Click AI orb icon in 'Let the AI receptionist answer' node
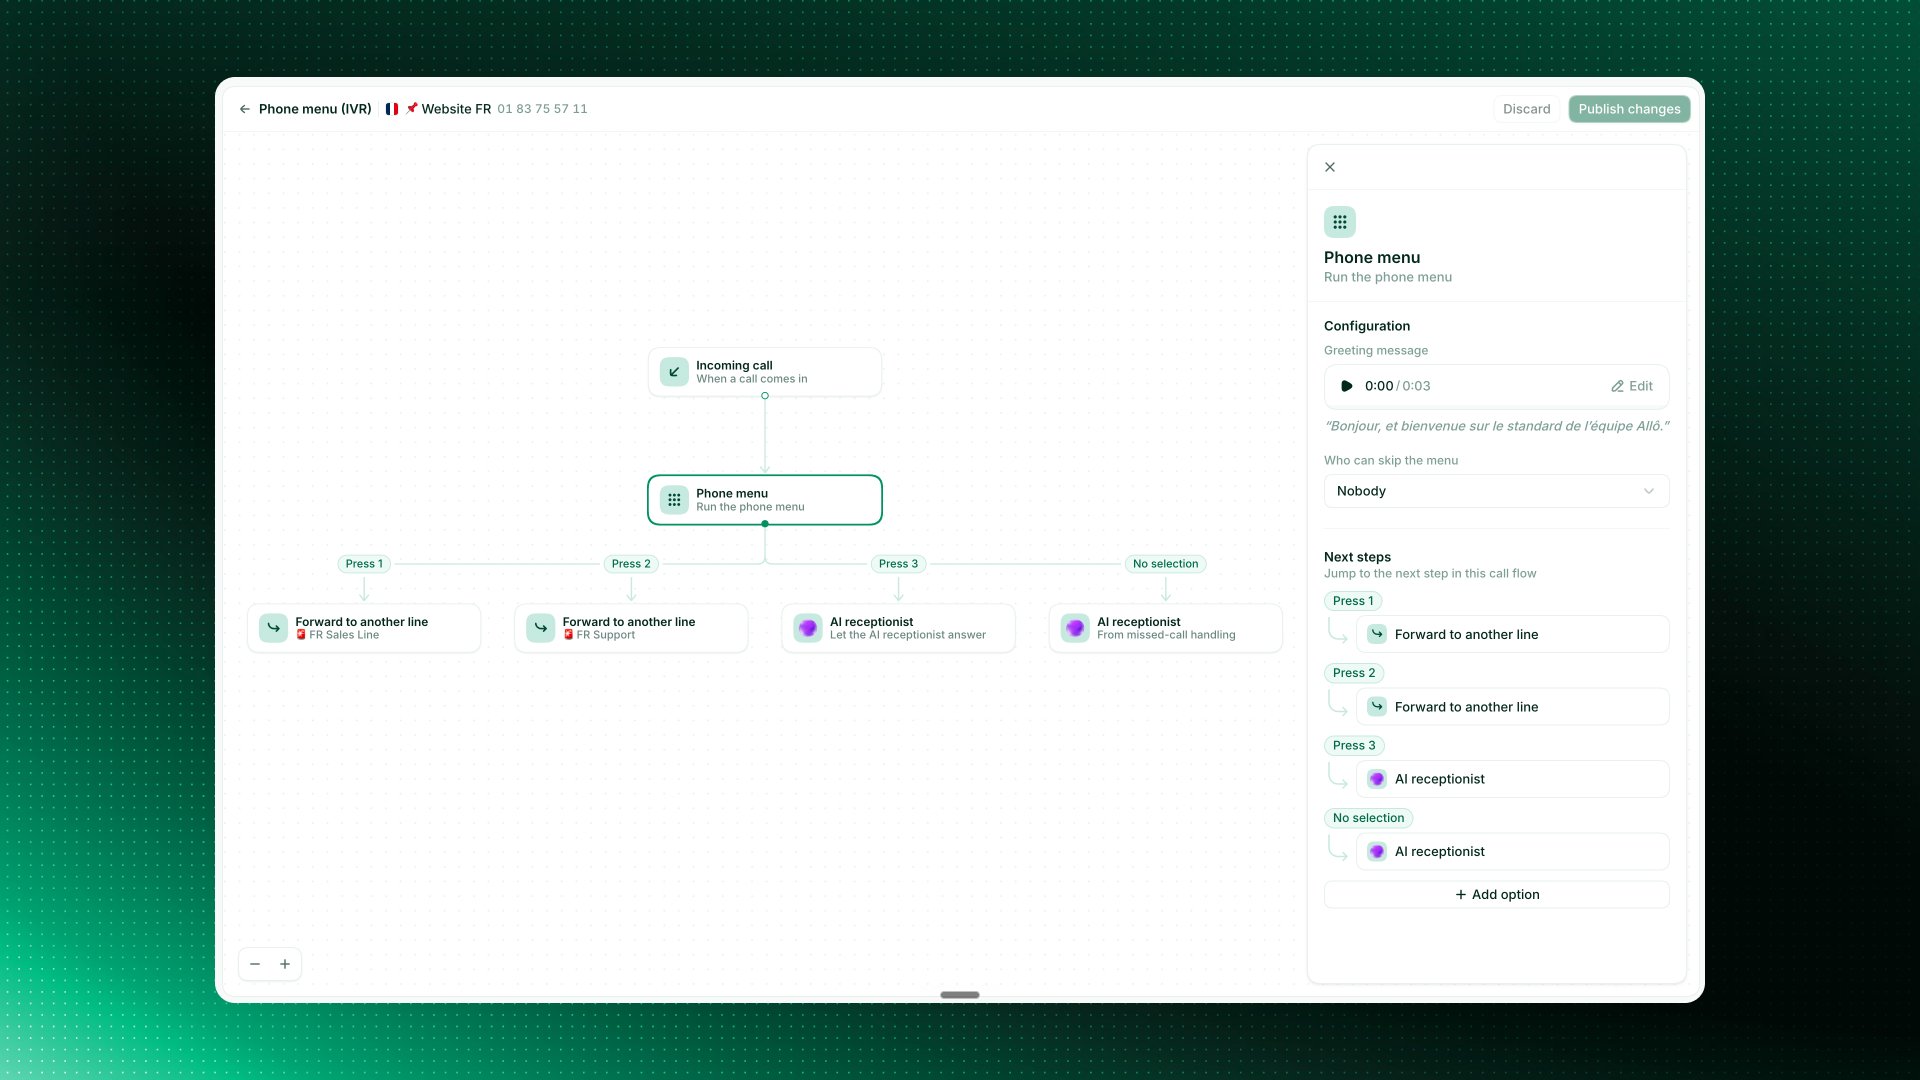 [x=808, y=628]
